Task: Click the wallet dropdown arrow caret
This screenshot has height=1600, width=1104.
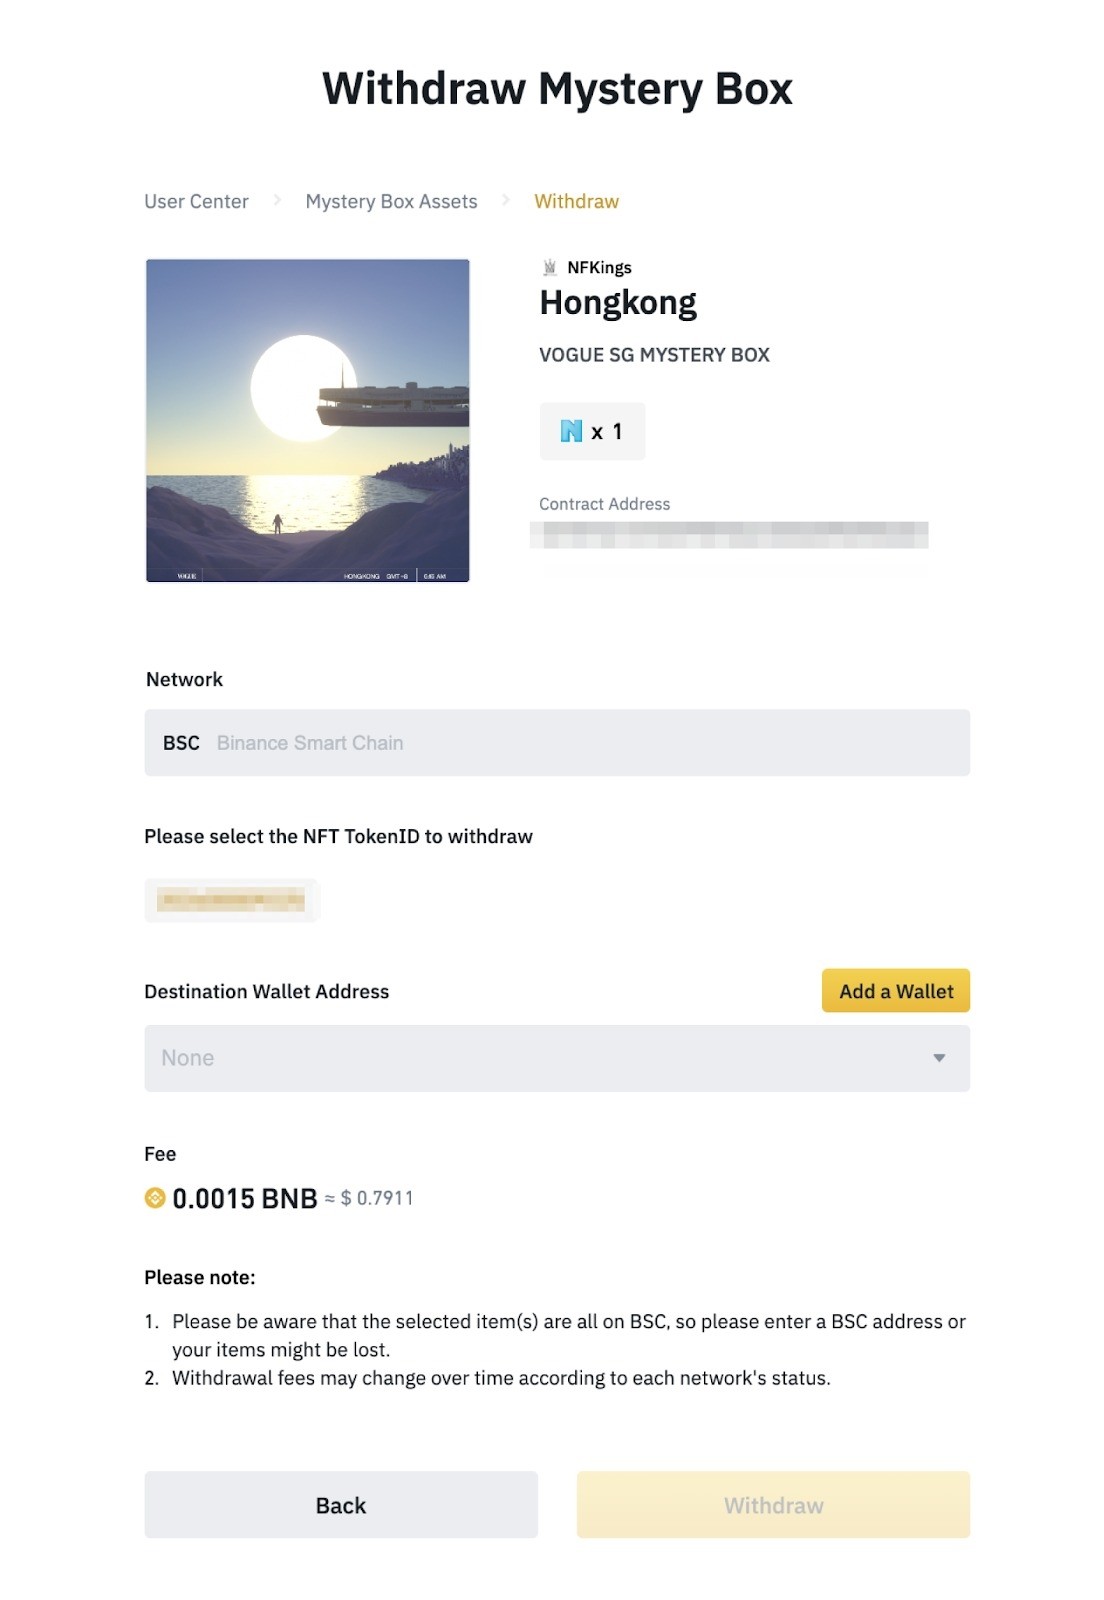Action: (939, 1058)
